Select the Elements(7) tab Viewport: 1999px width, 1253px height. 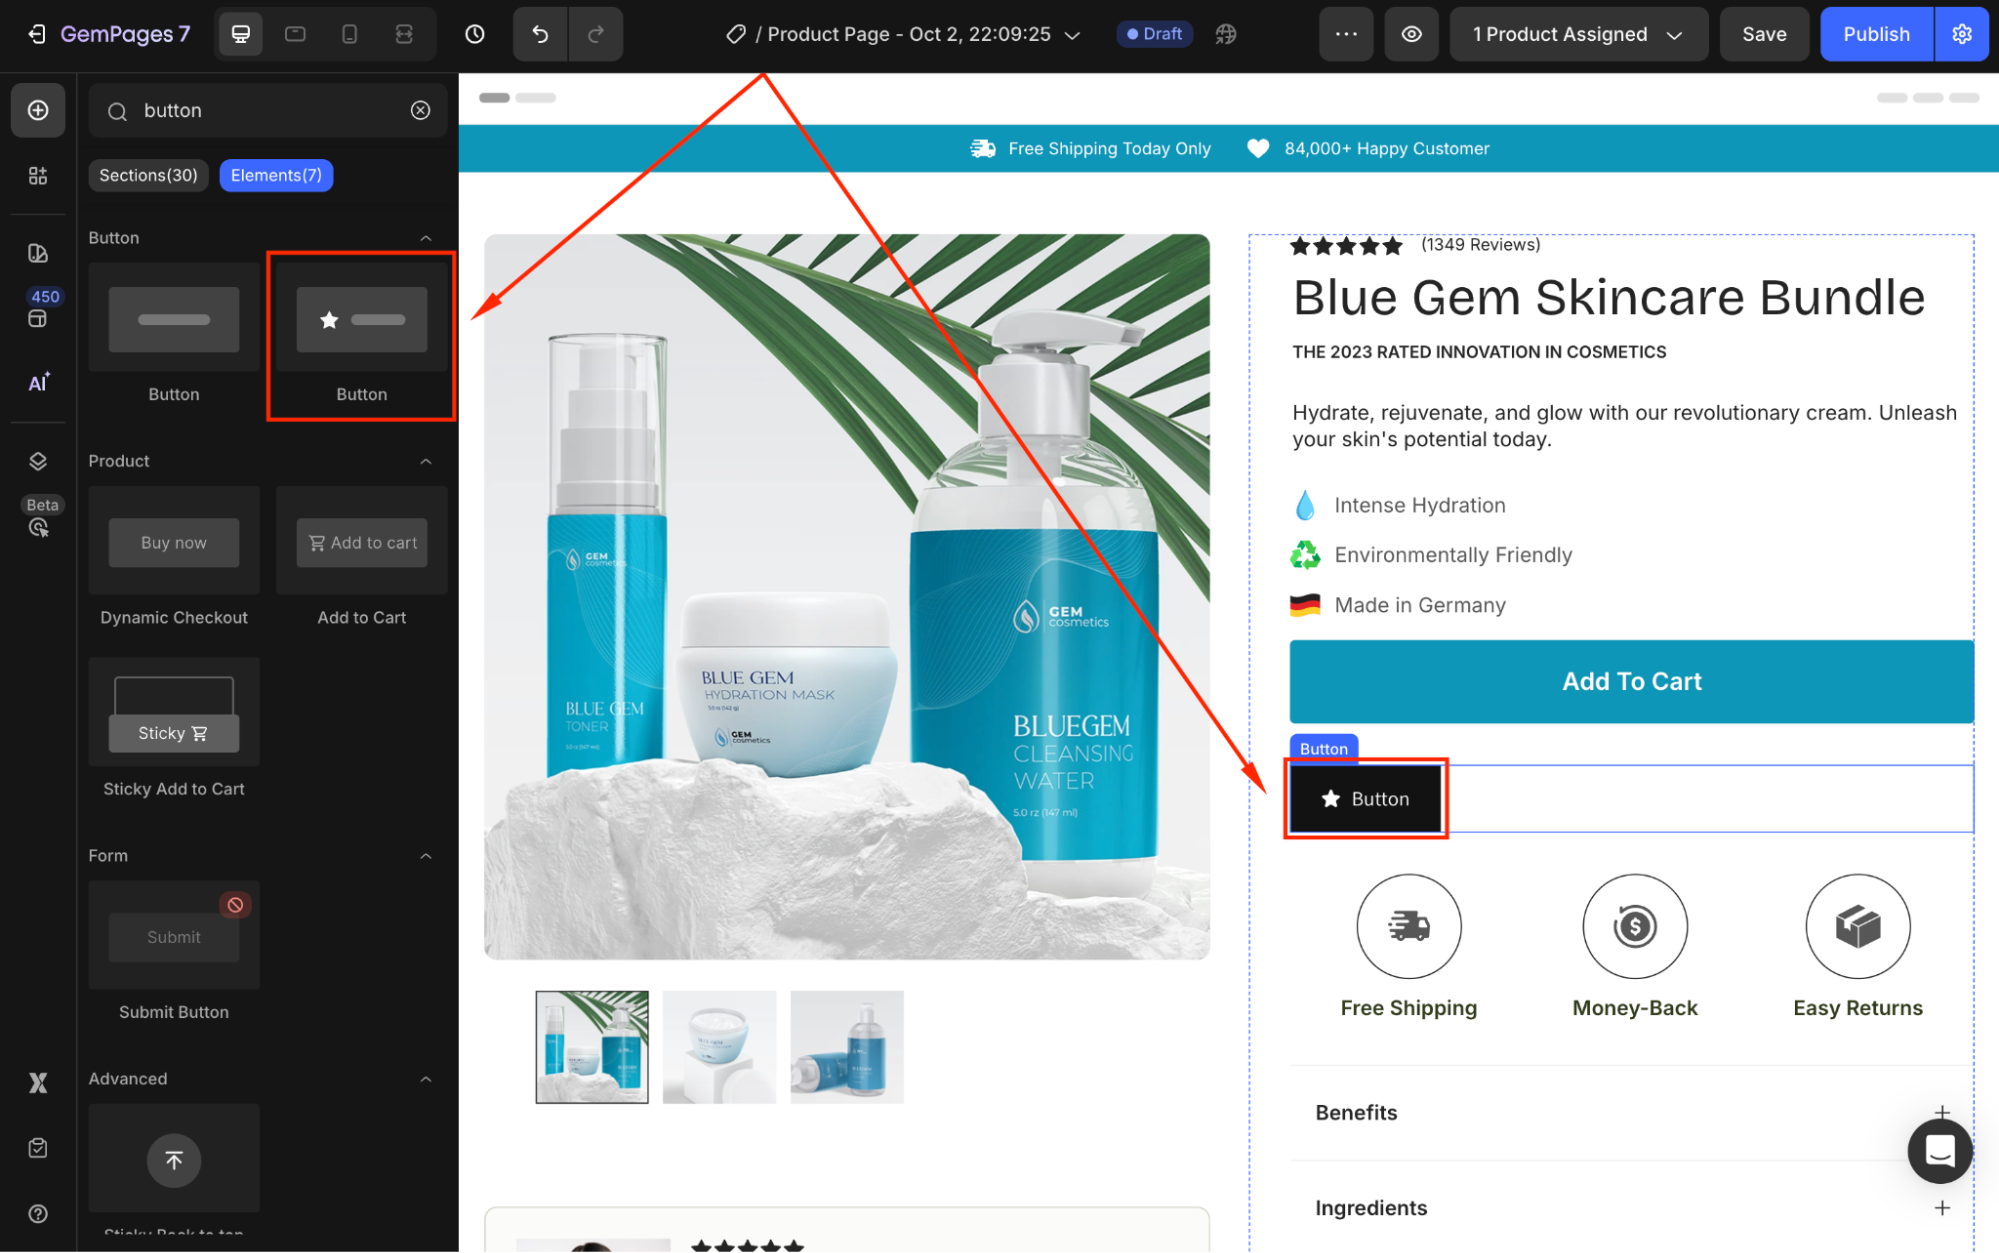pos(276,175)
